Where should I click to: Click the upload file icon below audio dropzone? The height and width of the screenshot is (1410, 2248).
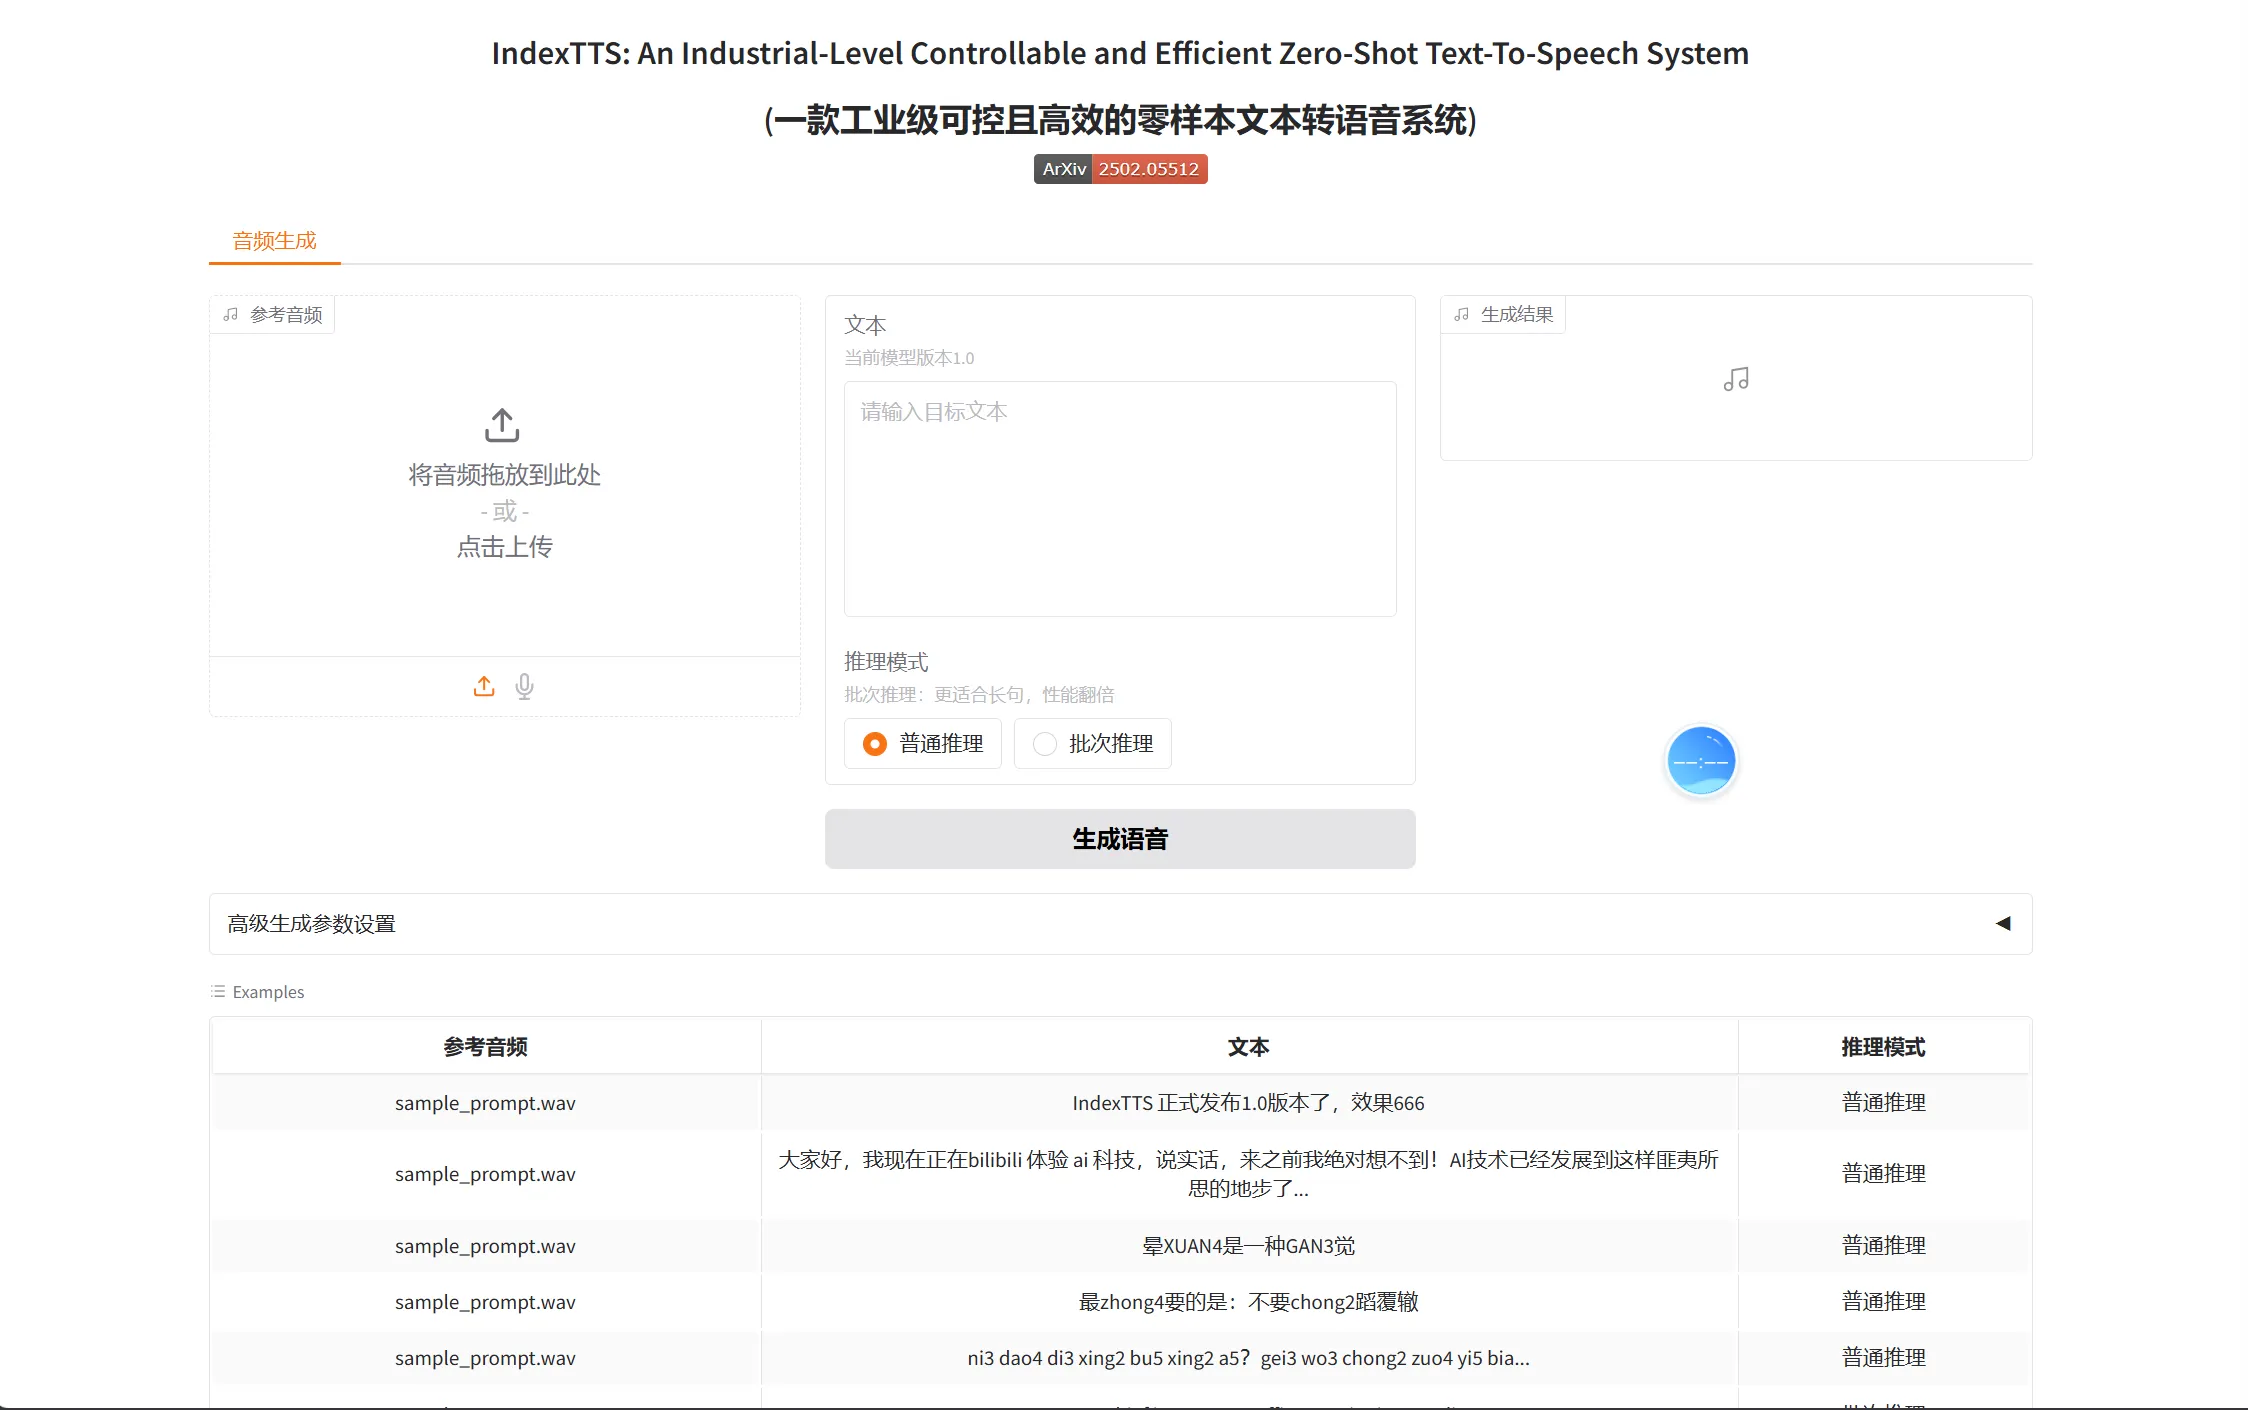[484, 686]
